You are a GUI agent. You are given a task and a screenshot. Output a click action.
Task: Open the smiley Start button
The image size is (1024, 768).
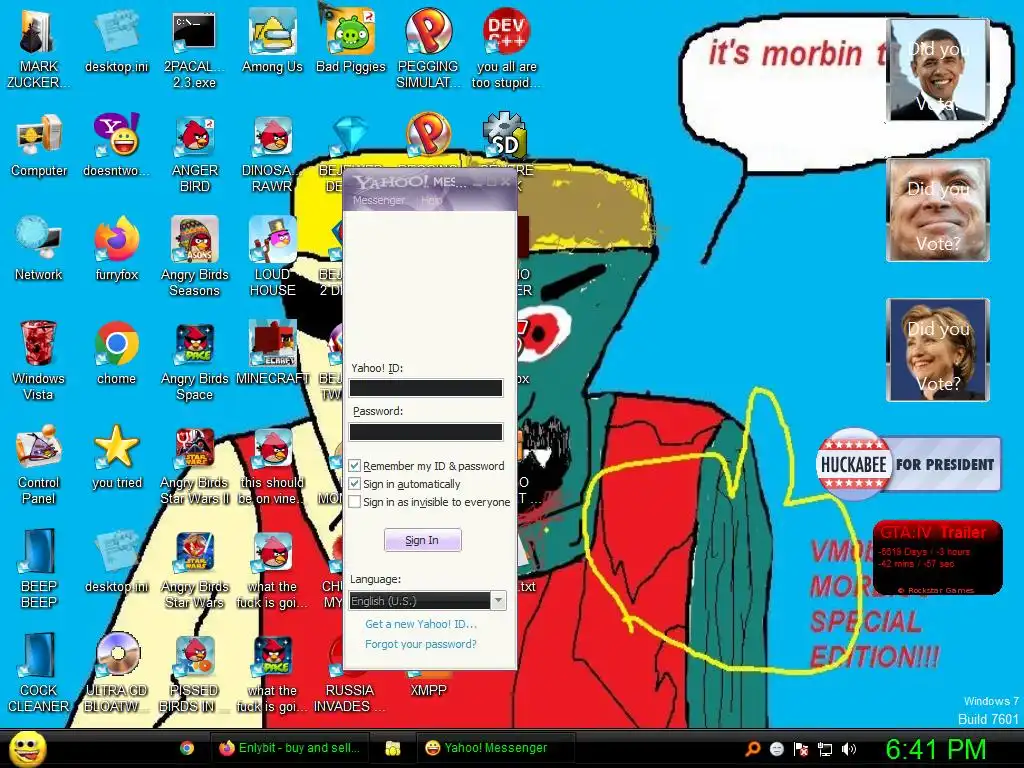point(27,749)
